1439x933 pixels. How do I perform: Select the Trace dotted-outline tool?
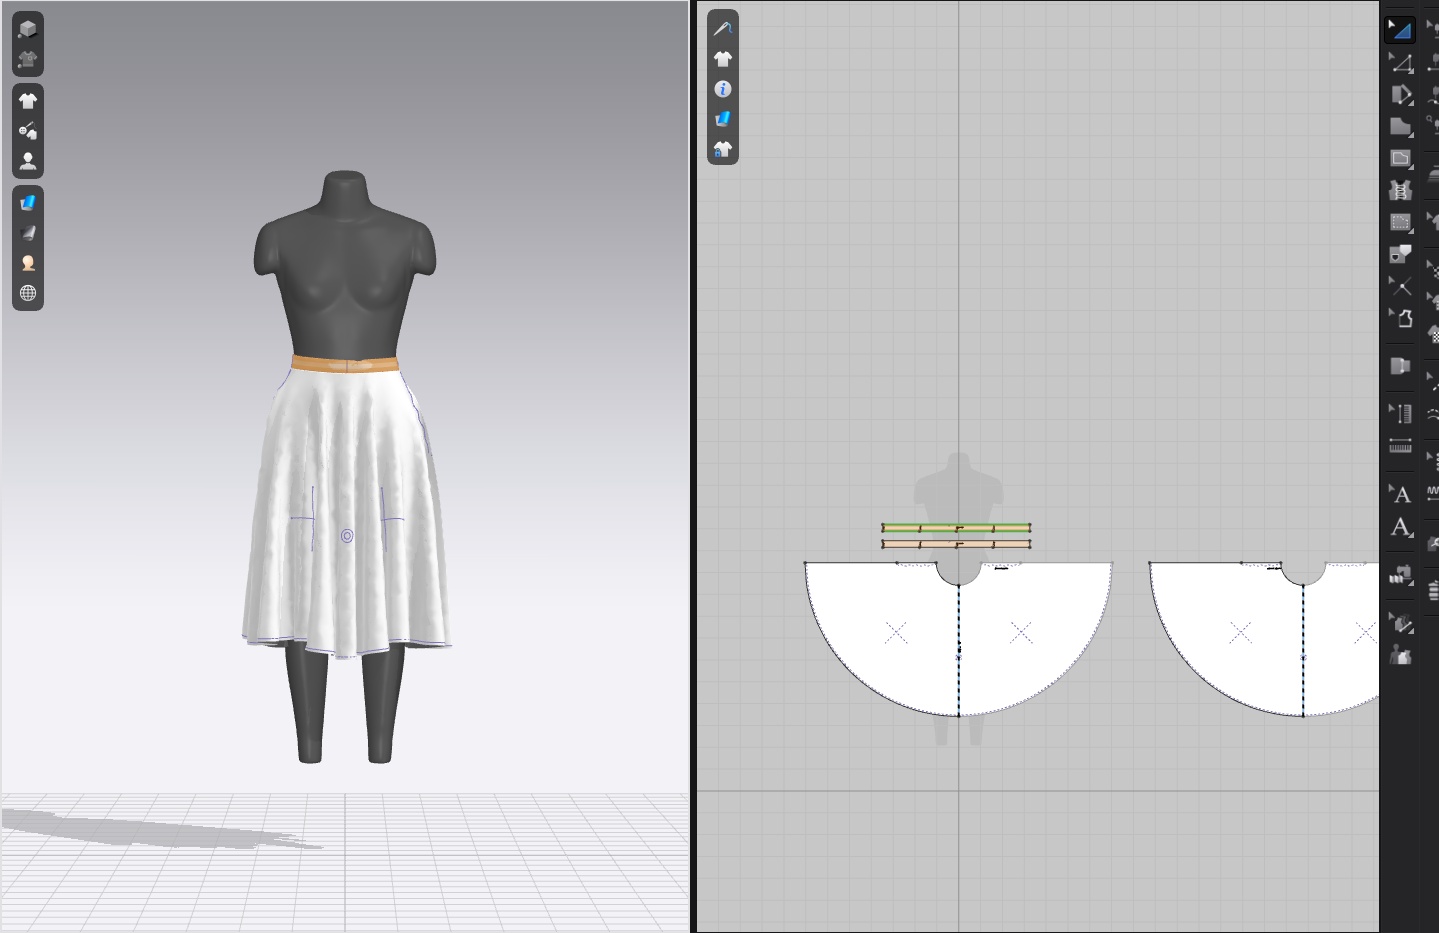[1400, 222]
